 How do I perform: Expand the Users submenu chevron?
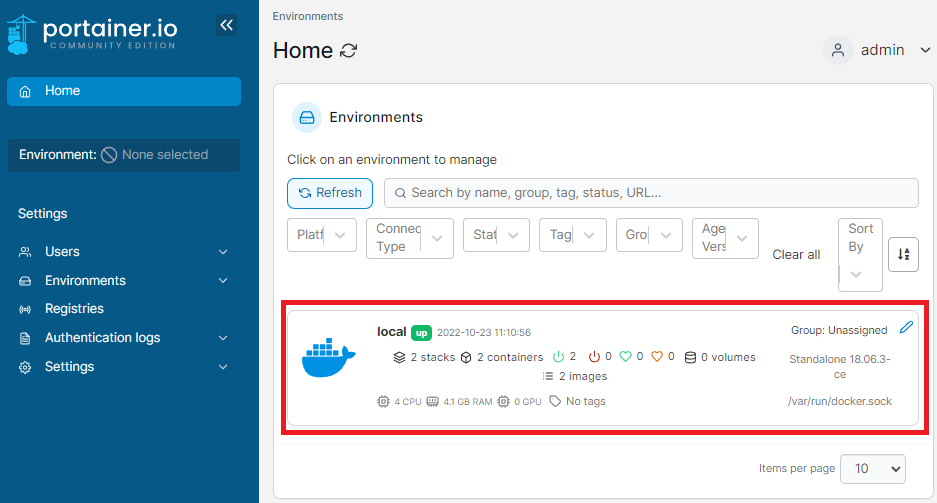click(223, 252)
